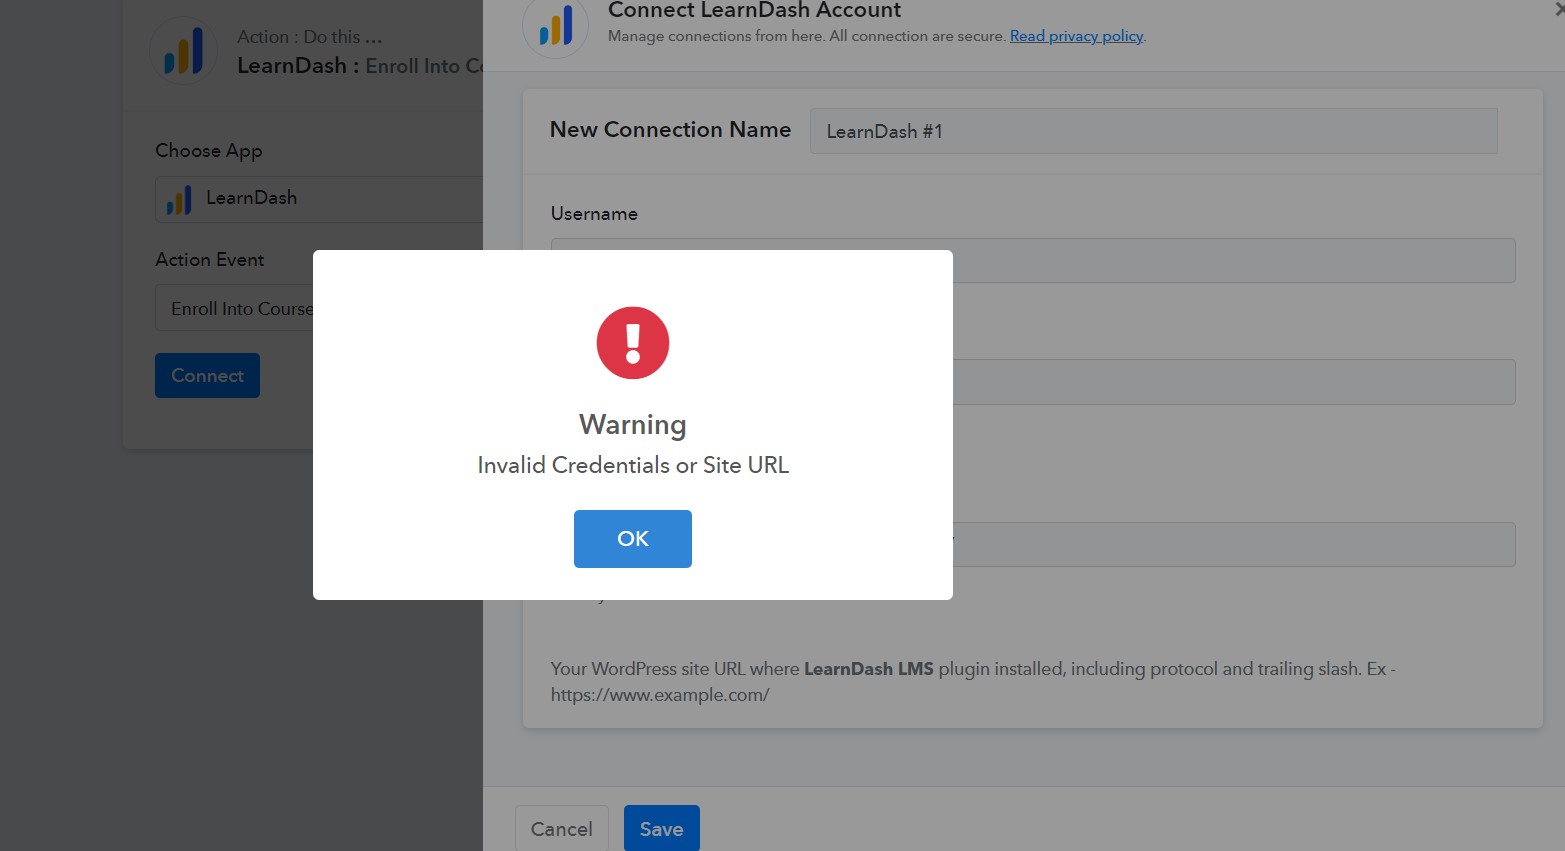Open the Choose App LearnDash dropdown

tap(319, 199)
